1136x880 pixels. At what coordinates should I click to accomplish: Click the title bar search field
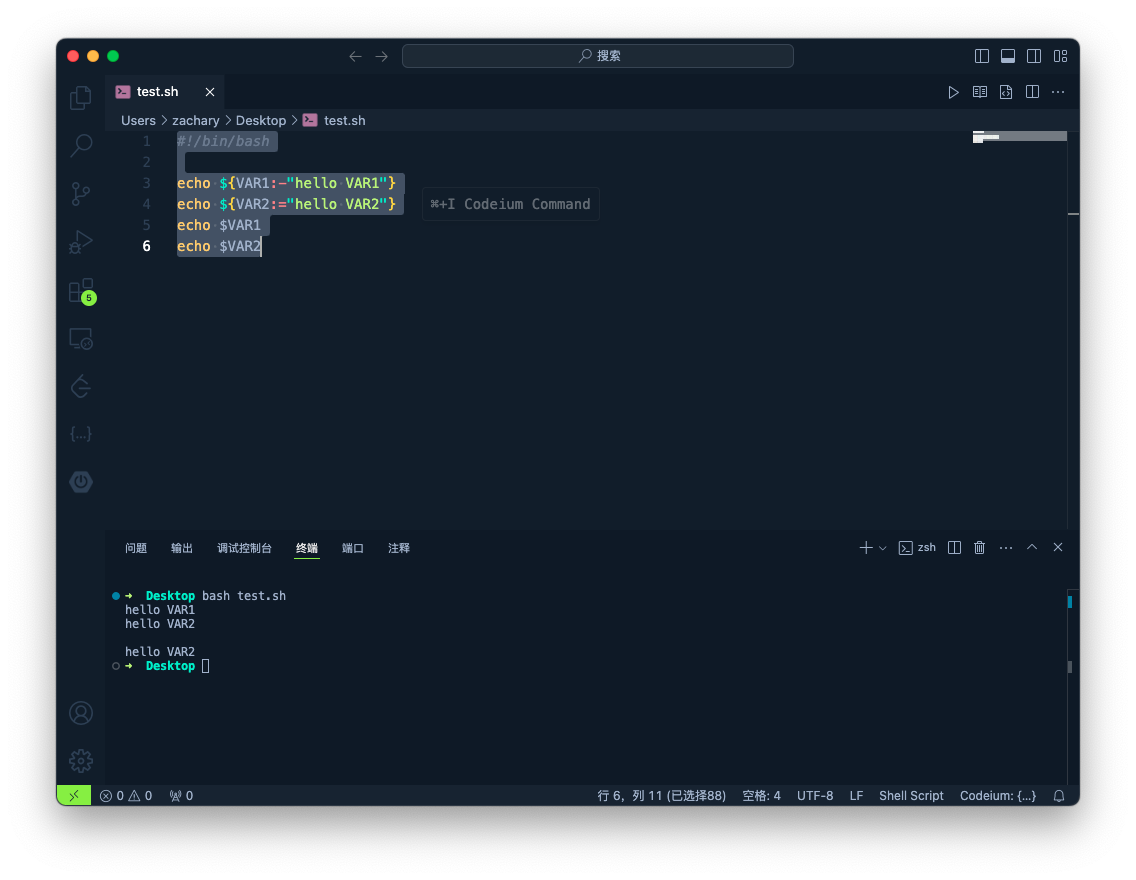pyautogui.click(x=598, y=56)
